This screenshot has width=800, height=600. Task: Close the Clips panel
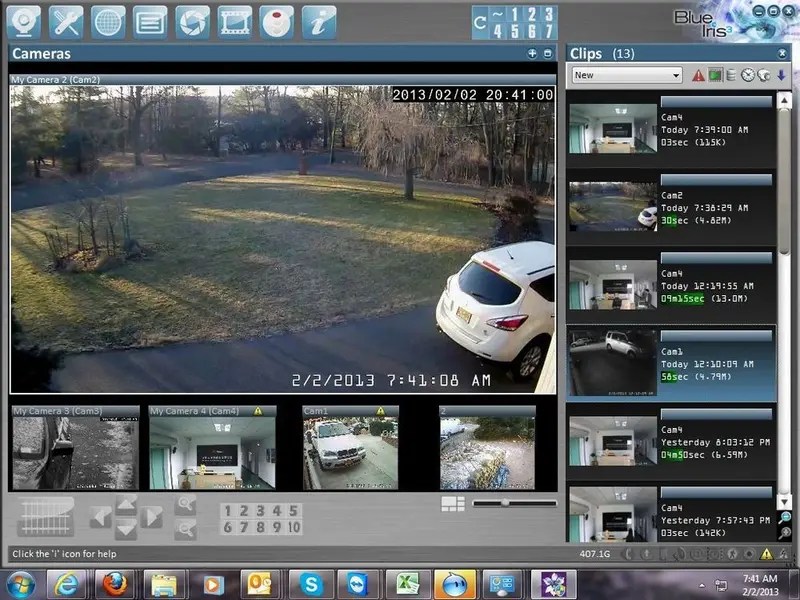click(x=782, y=54)
